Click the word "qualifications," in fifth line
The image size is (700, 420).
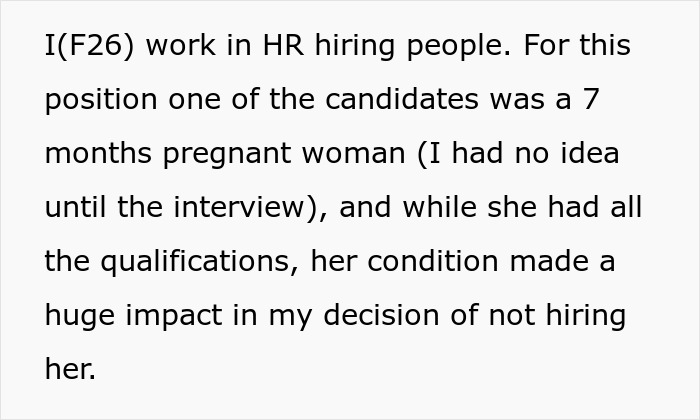[200, 263]
